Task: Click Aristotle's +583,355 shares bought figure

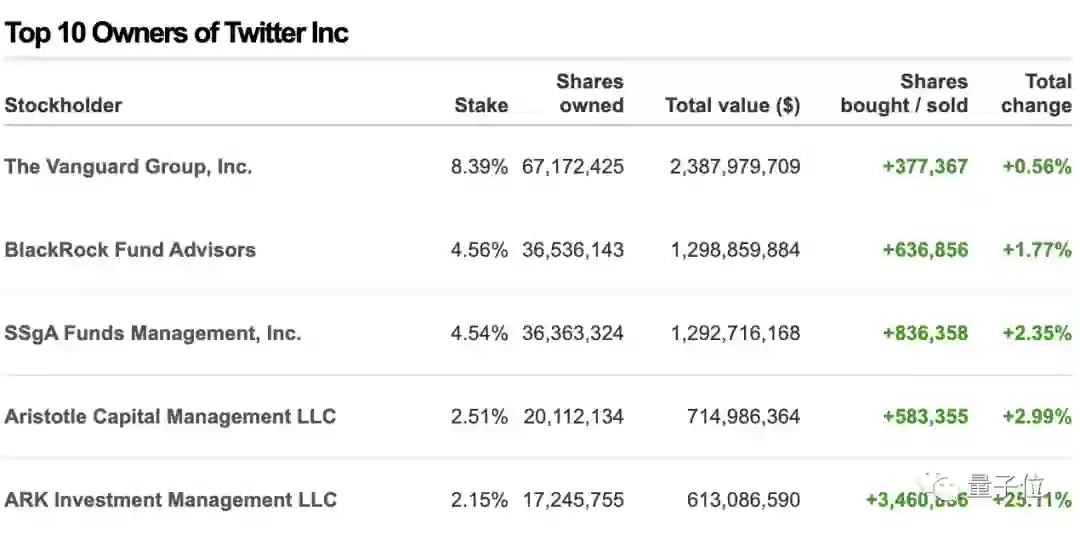Action: [x=925, y=416]
